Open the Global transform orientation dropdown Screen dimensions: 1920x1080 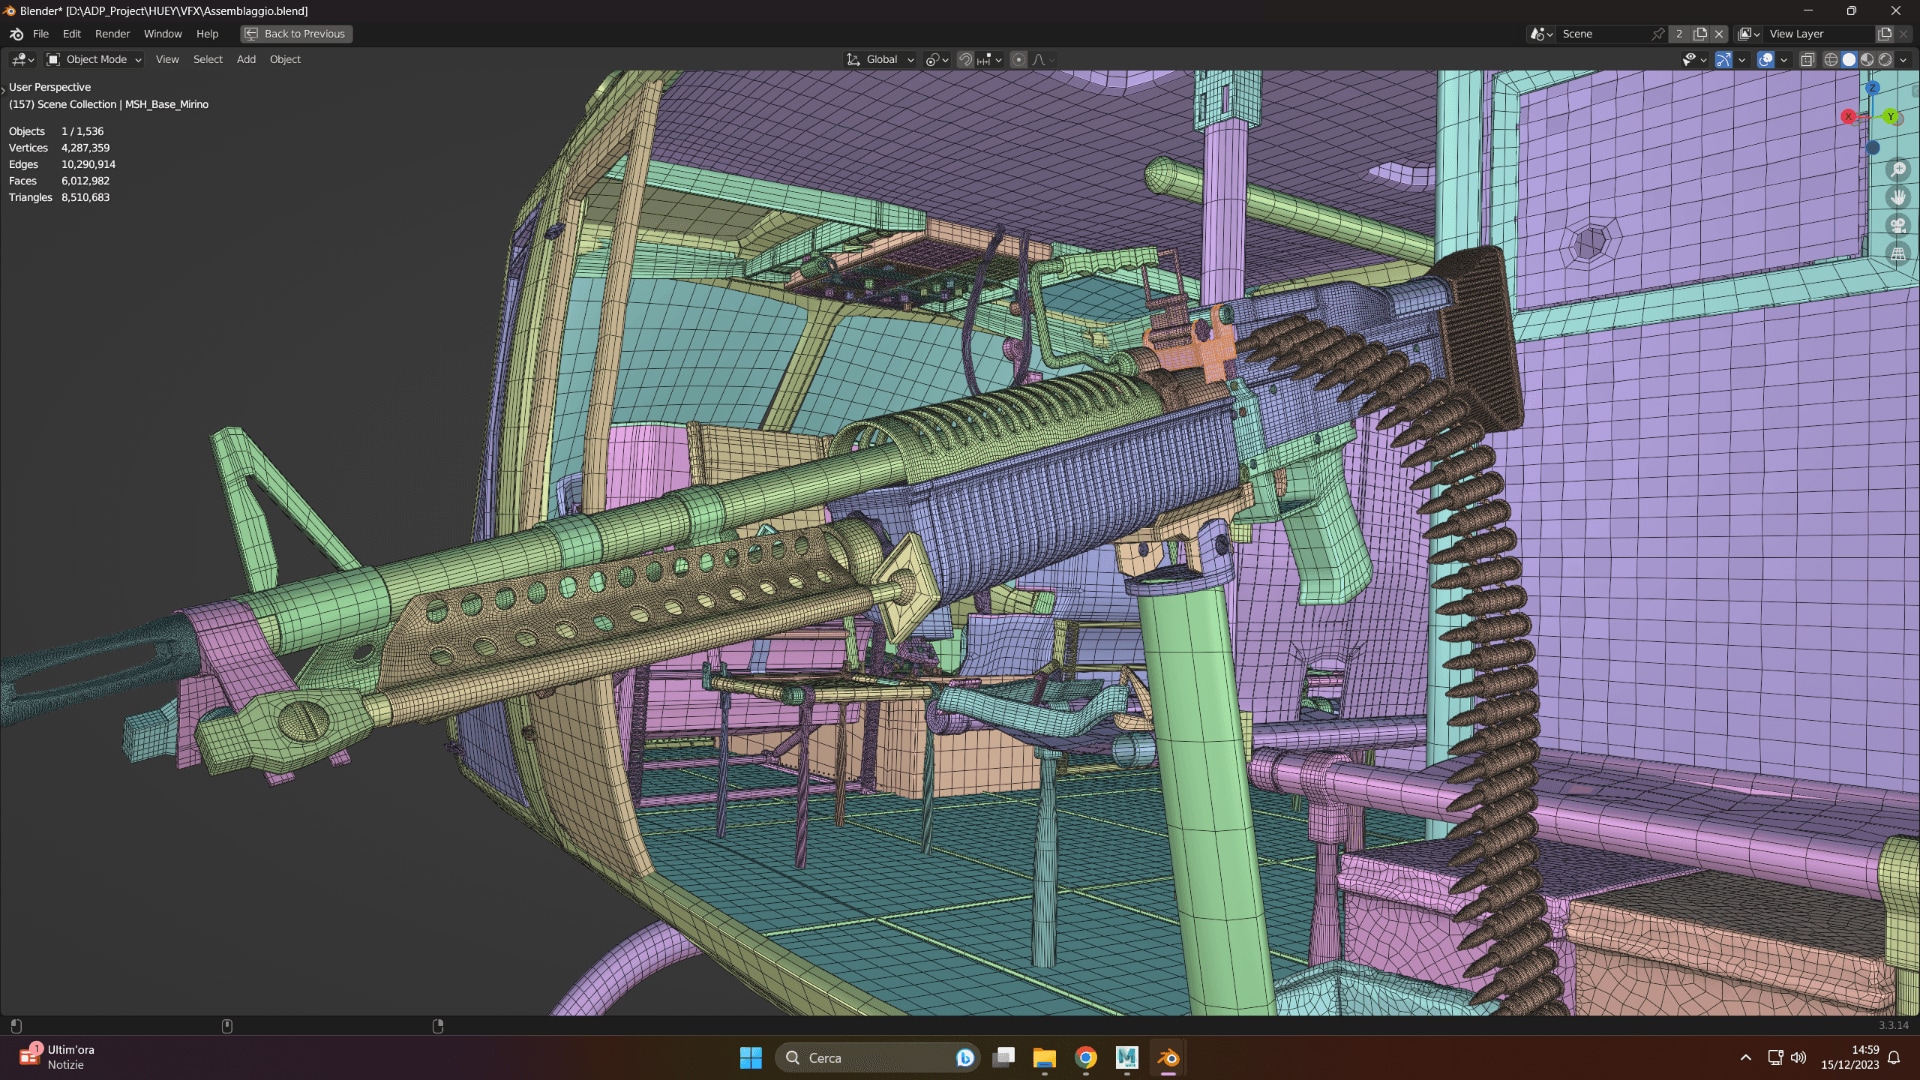881,60
